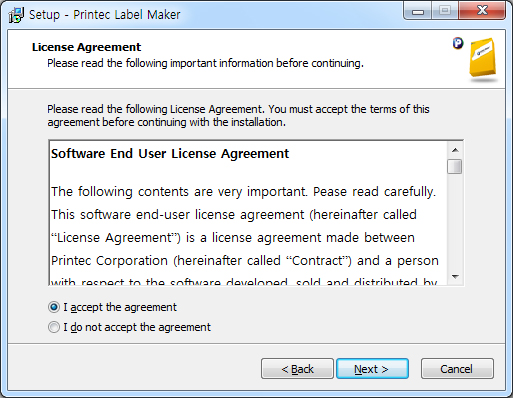Click the "Software End User License Agreement" heading
Screen dimensions: 513x398
pyautogui.click(x=170, y=154)
